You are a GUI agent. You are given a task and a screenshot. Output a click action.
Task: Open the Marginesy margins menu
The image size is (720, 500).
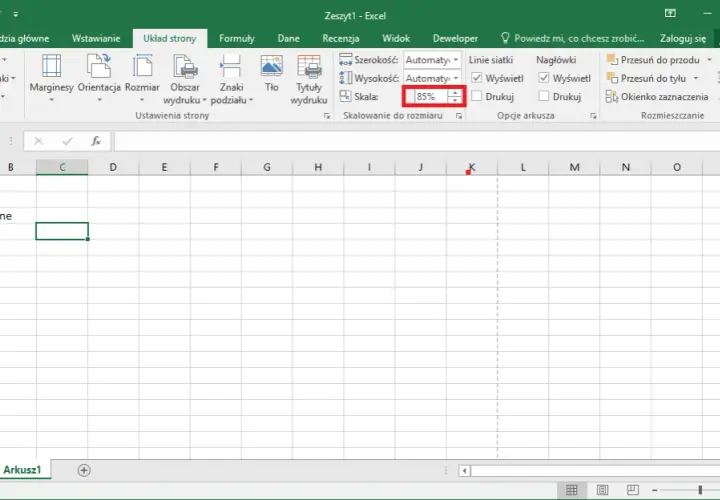click(51, 79)
